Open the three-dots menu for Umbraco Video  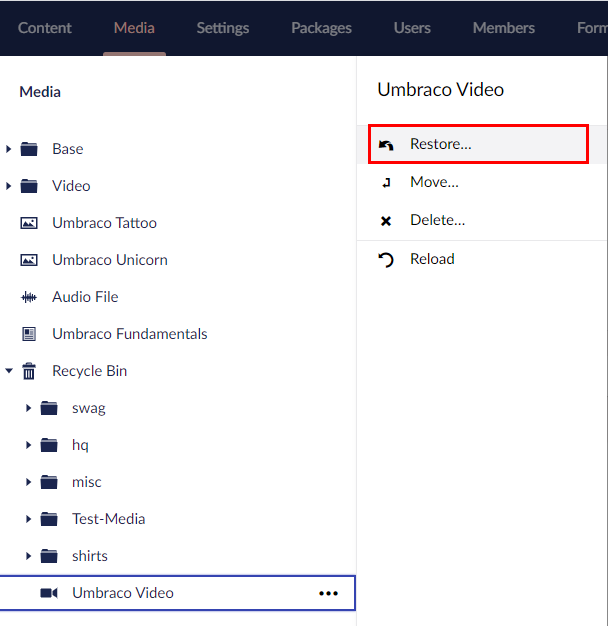[328, 593]
